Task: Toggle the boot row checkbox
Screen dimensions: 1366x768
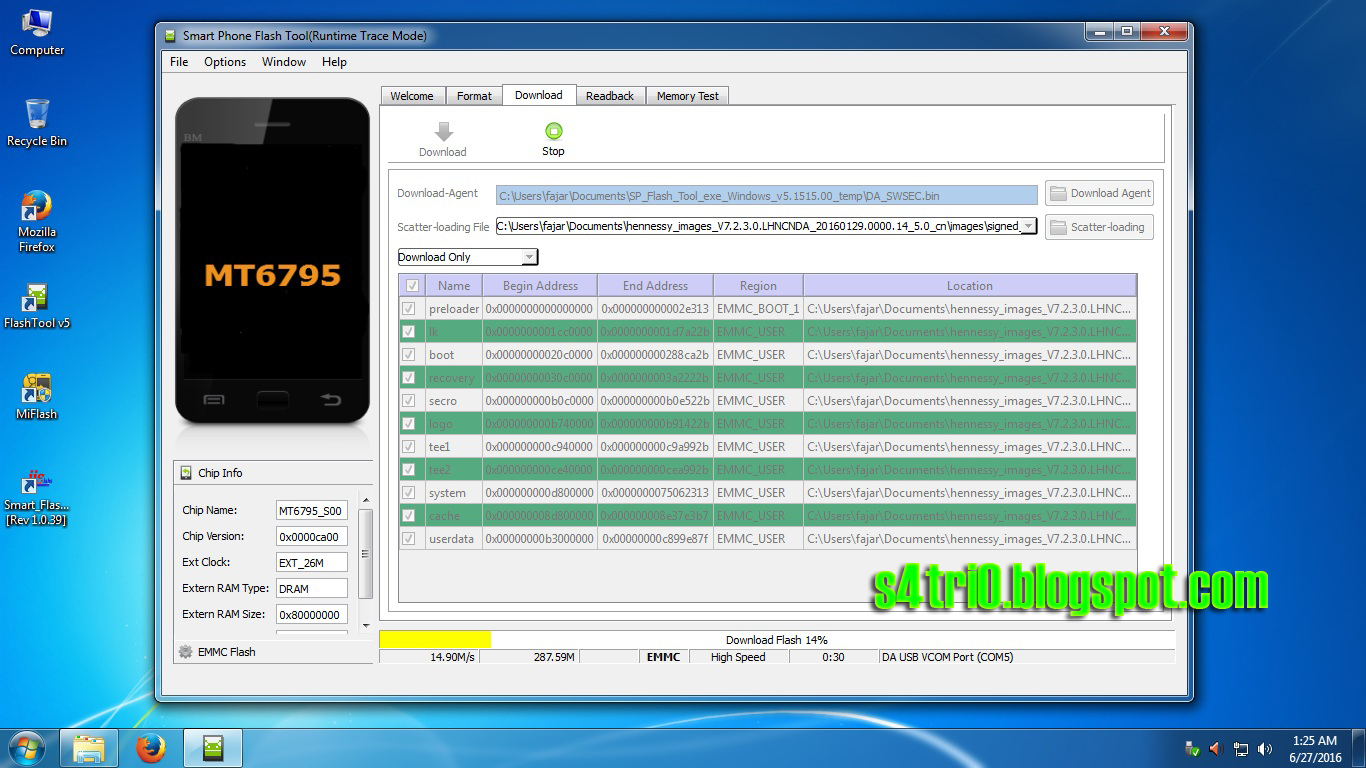Action: tap(409, 355)
